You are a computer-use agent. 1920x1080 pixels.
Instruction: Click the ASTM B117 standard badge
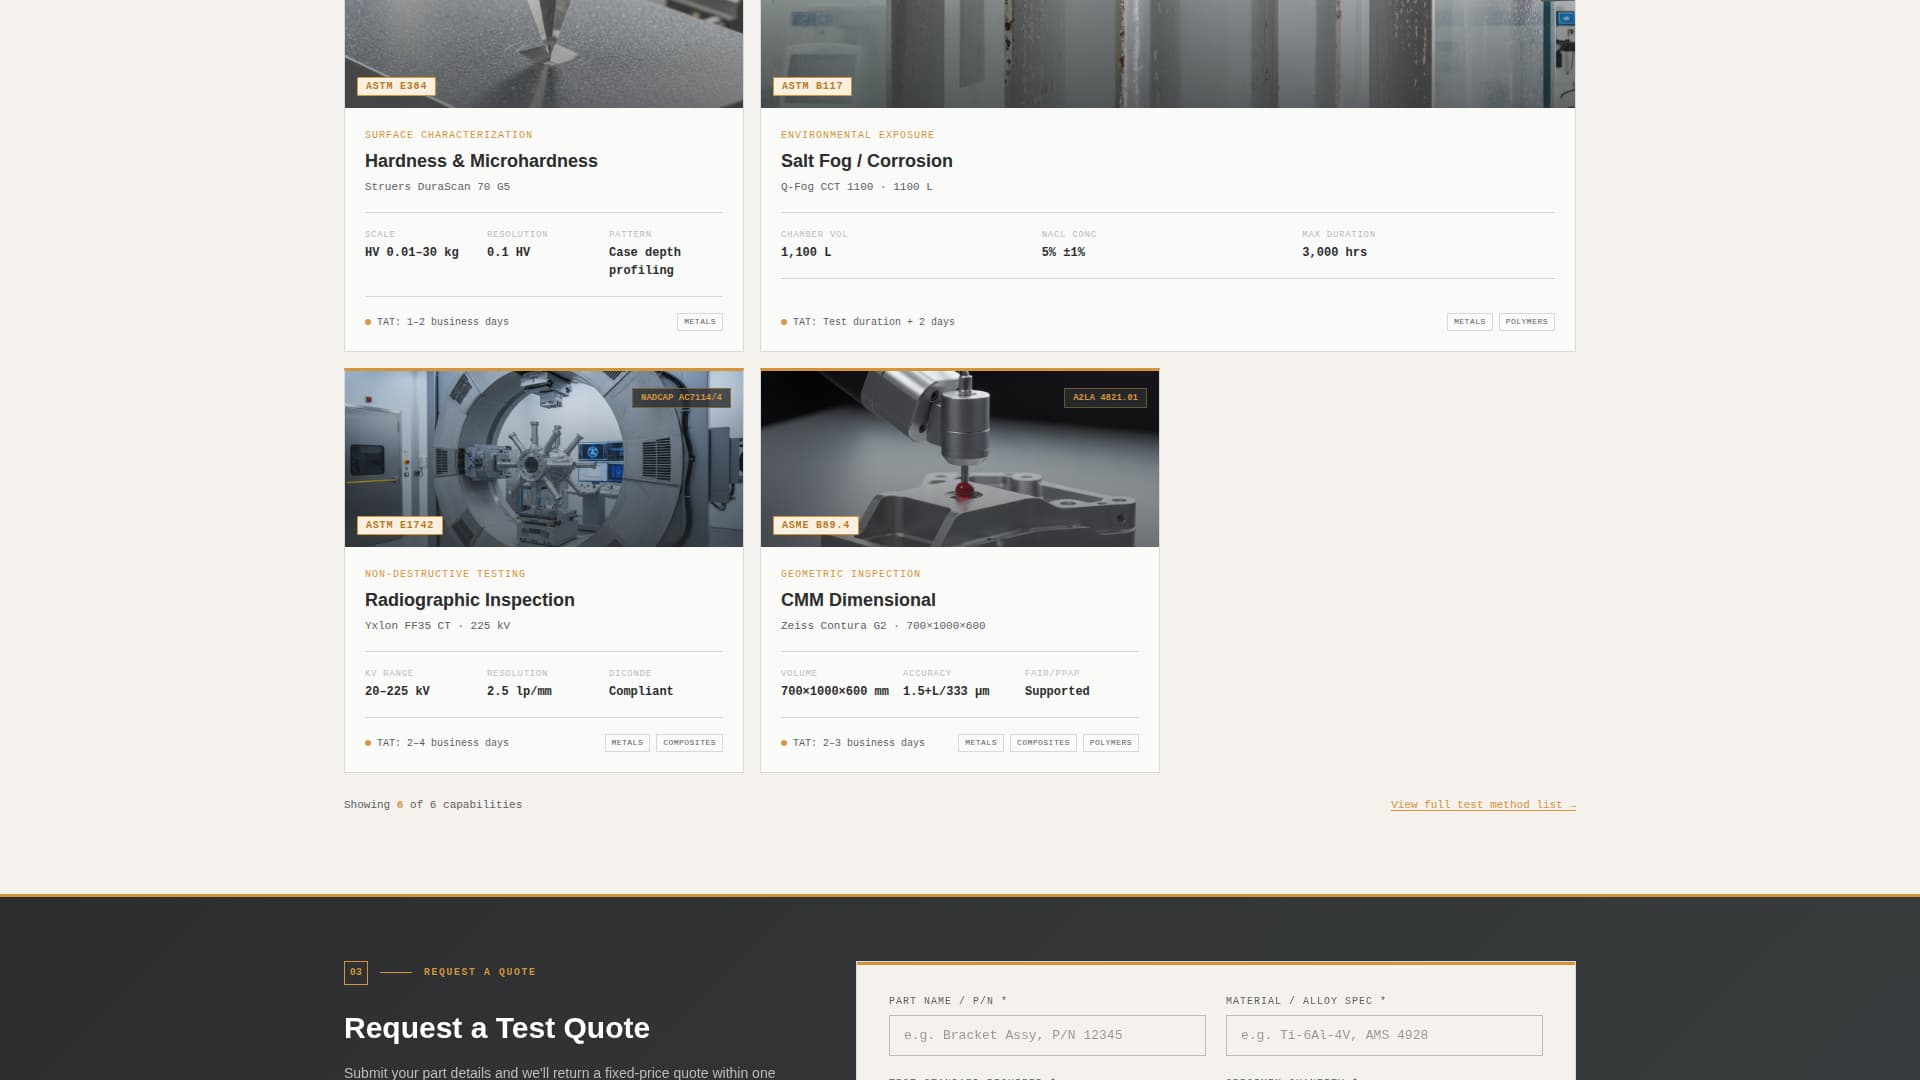pos(812,86)
